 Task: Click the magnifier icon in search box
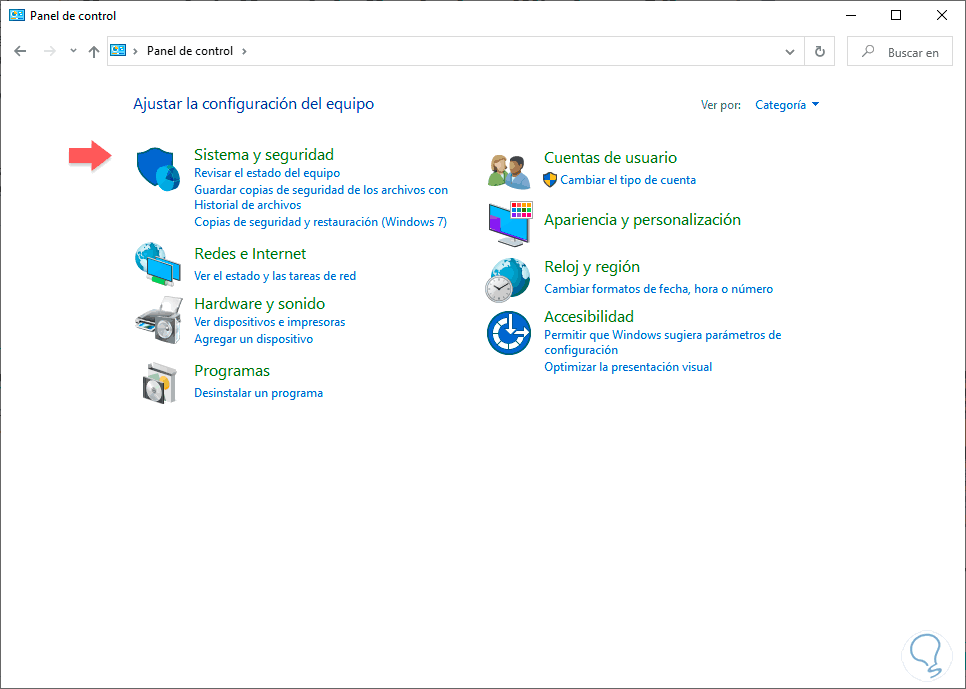(868, 51)
